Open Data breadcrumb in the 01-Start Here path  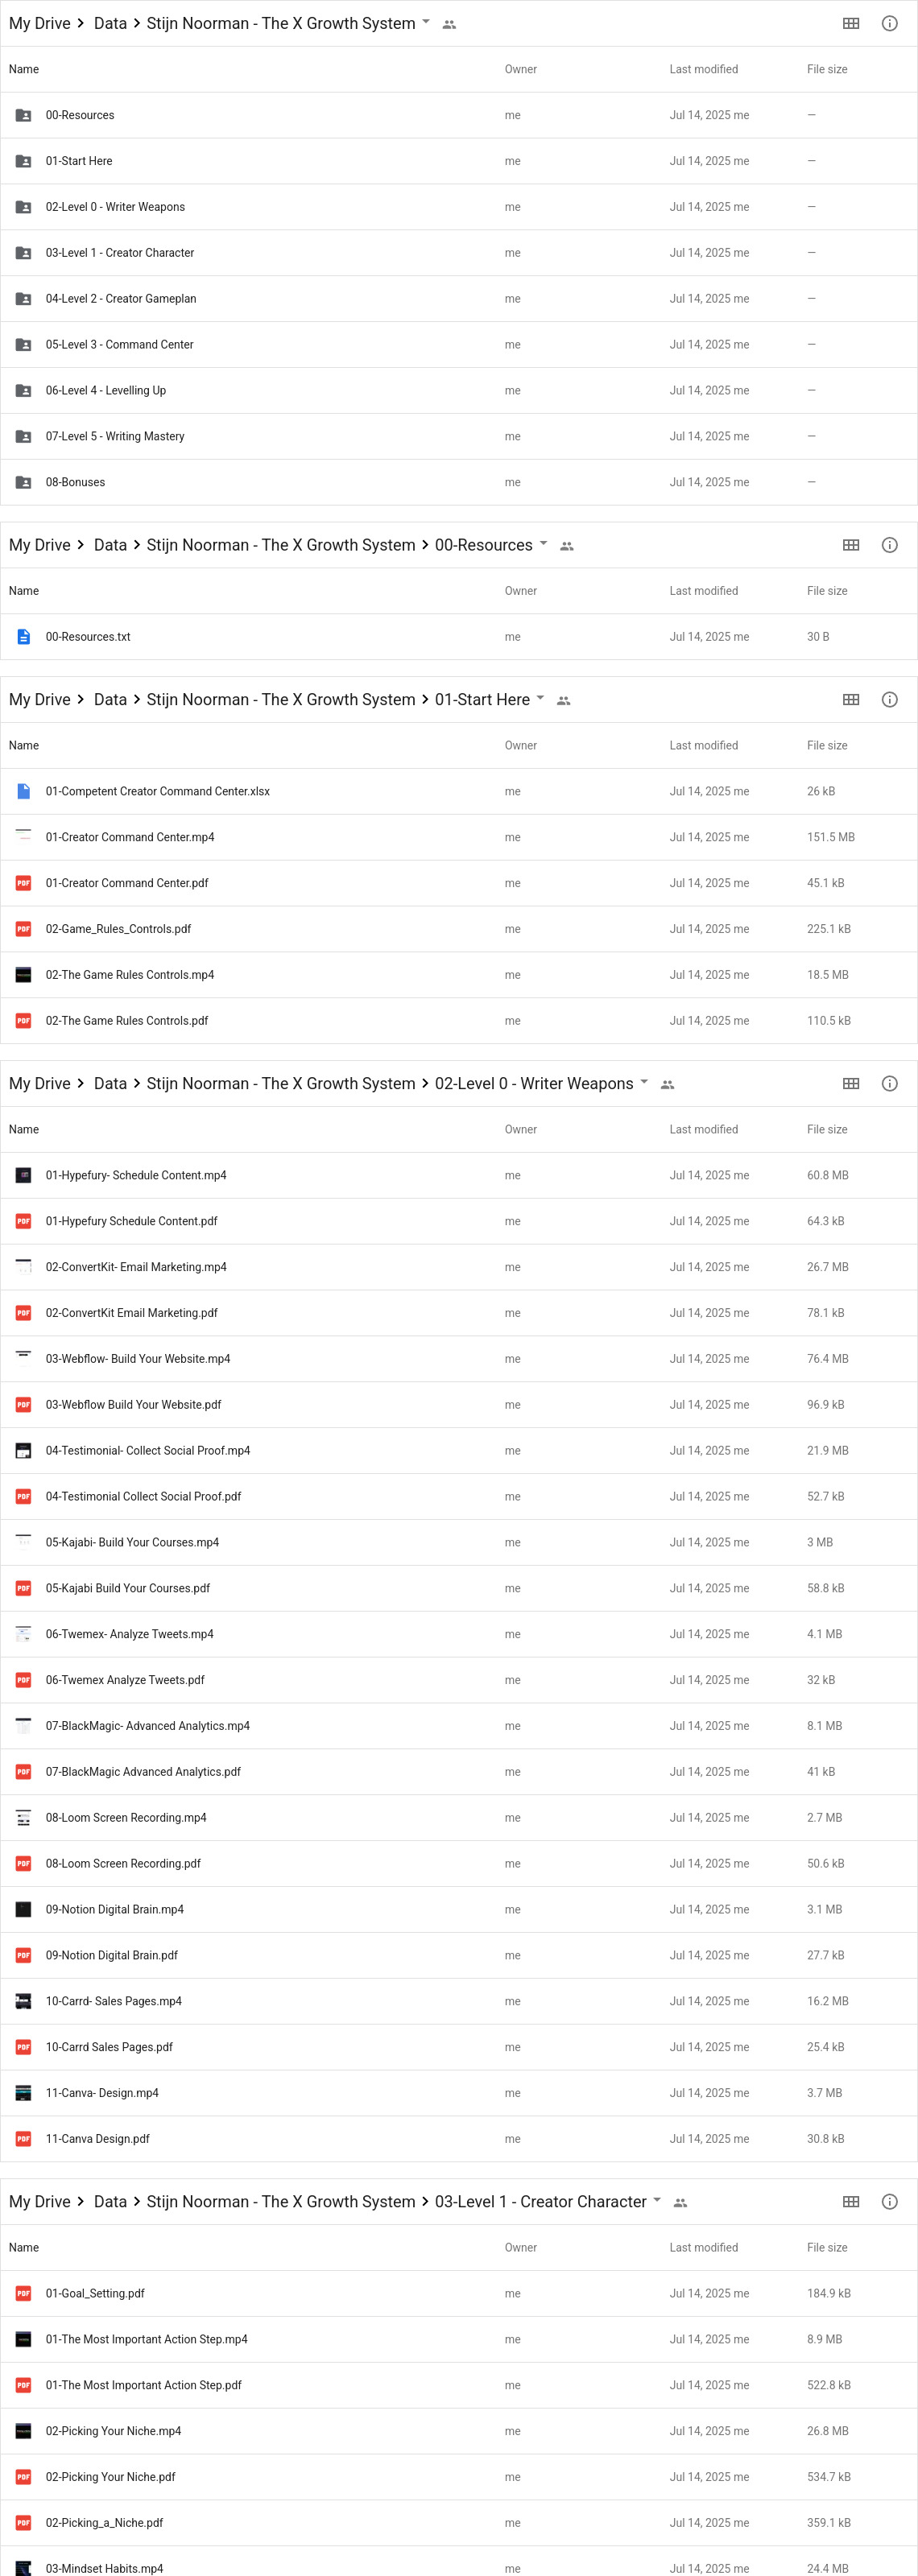[110, 700]
